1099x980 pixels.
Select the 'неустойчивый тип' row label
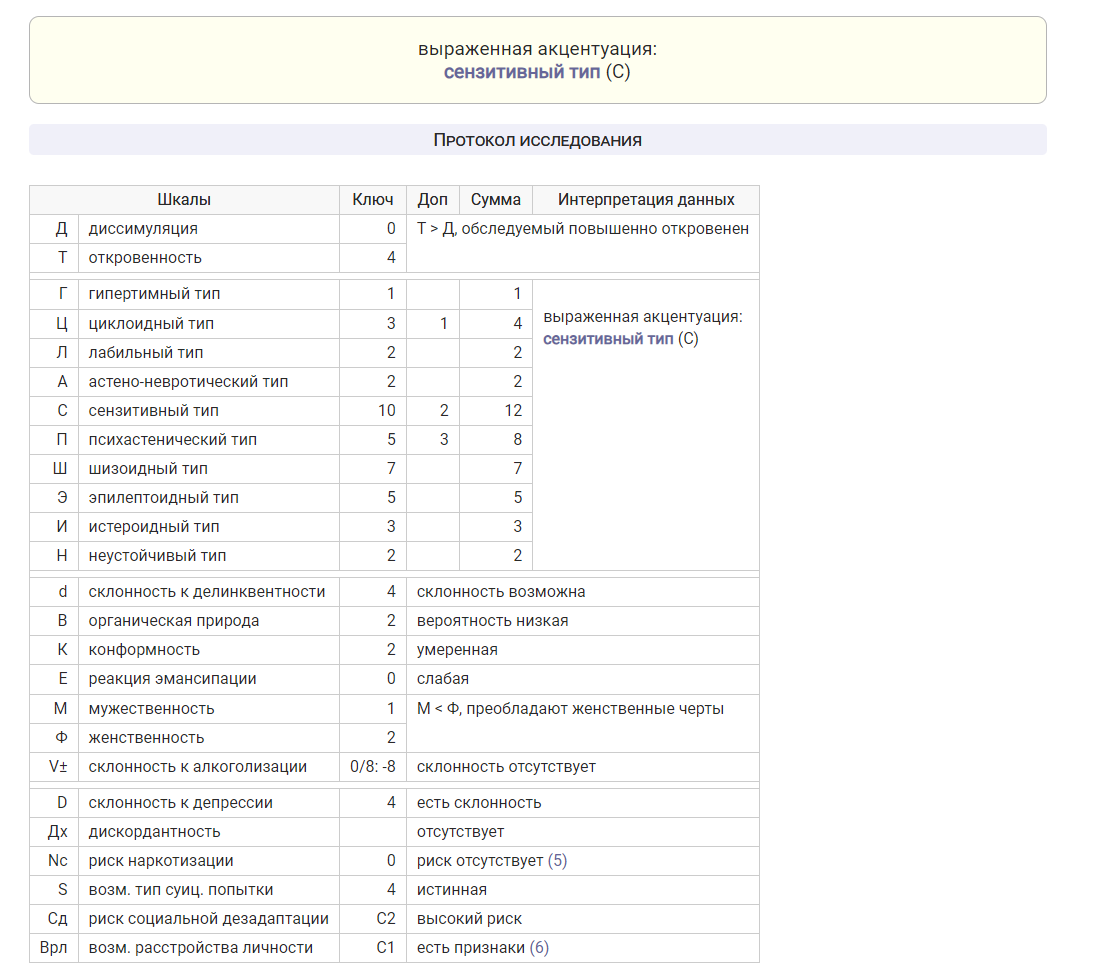pyautogui.click(x=157, y=556)
